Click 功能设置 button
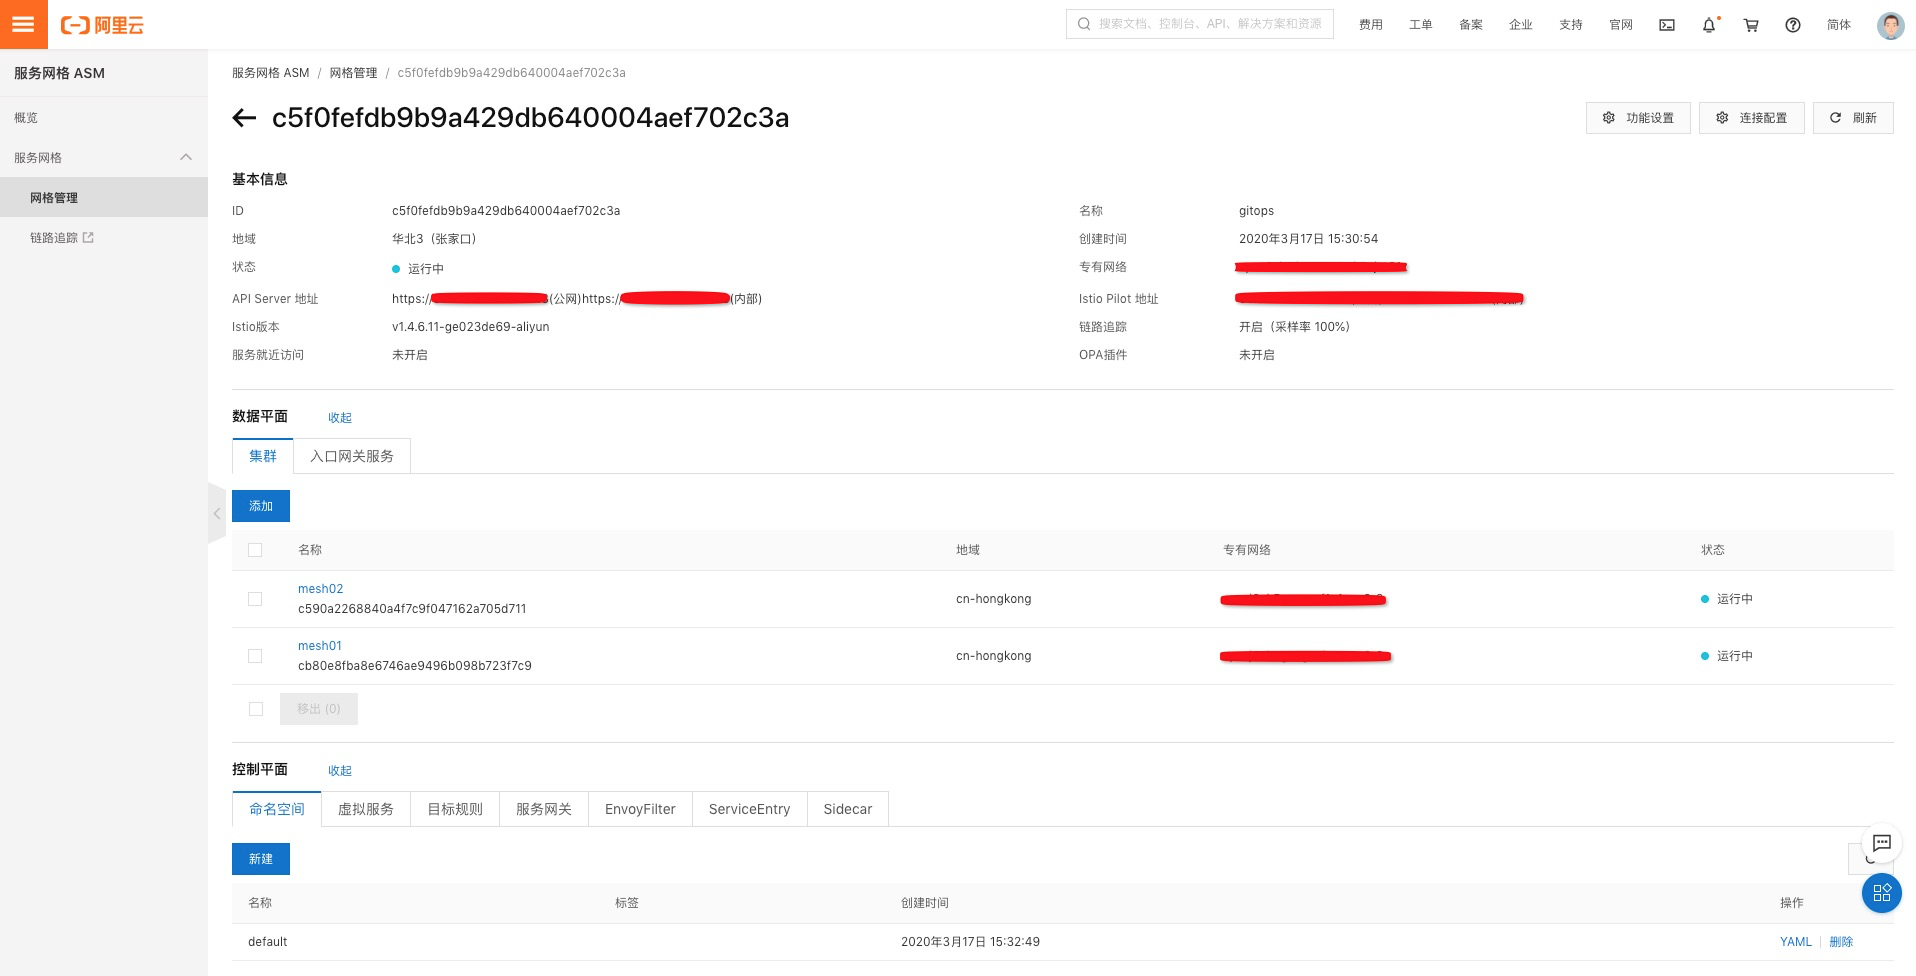The height and width of the screenshot is (976, 1916). 1638,118
